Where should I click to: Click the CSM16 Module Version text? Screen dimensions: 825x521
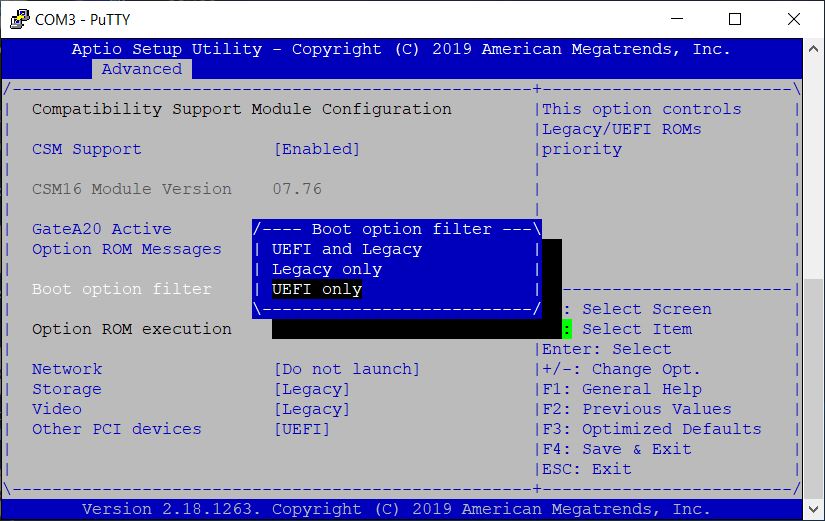click(132, 189)
